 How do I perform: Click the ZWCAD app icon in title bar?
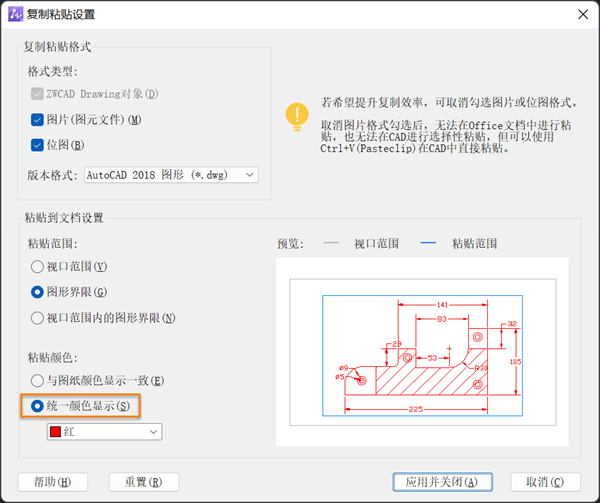coord(16,15)
